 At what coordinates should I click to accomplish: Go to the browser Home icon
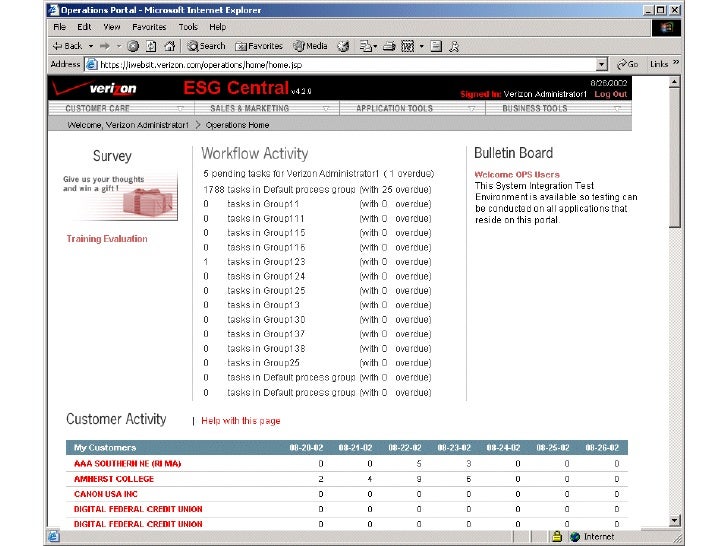(x=170, y=46)
